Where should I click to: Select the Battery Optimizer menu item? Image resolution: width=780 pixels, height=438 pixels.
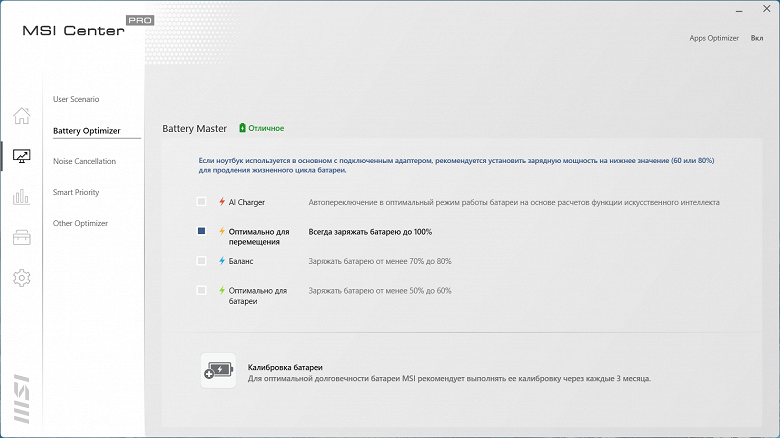point(87,131)
